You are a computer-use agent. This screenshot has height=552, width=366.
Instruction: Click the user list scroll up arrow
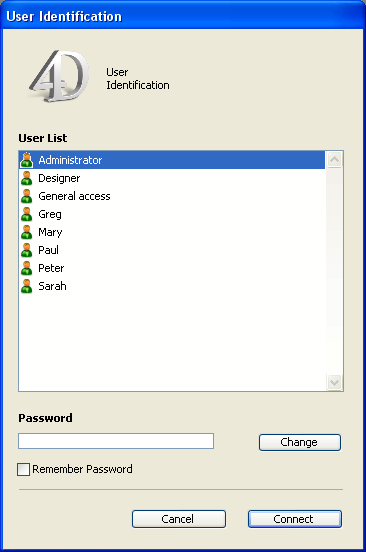(334, 160)
